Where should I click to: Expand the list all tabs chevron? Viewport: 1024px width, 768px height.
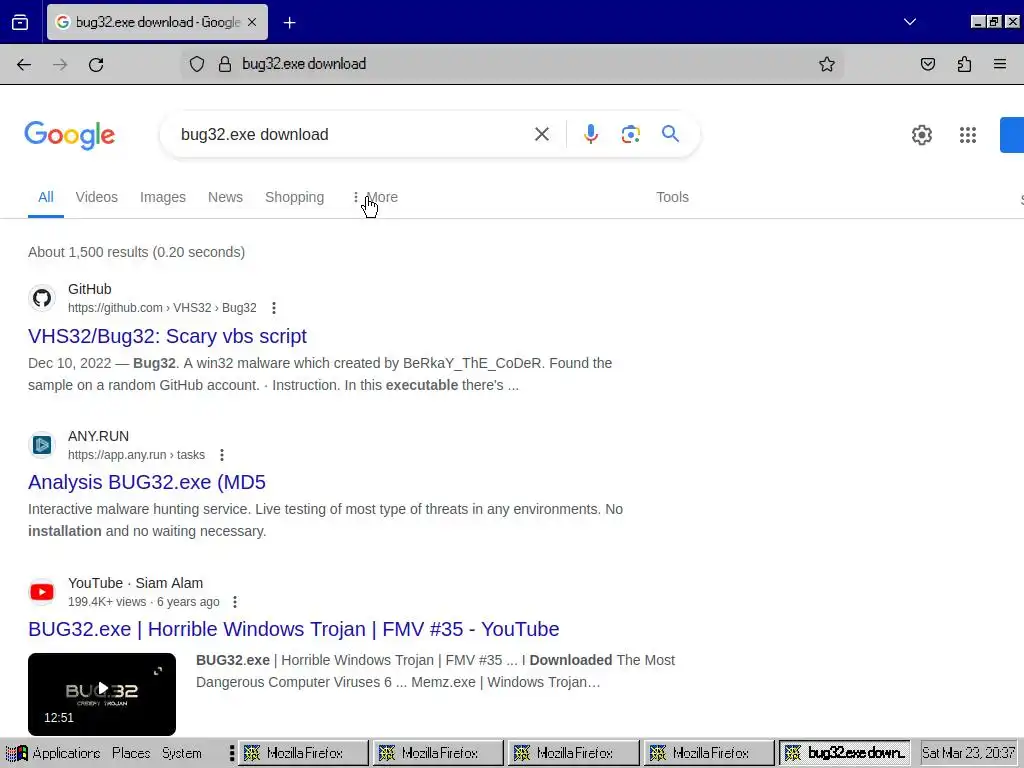pyautogui.click(x=909, y=22)
